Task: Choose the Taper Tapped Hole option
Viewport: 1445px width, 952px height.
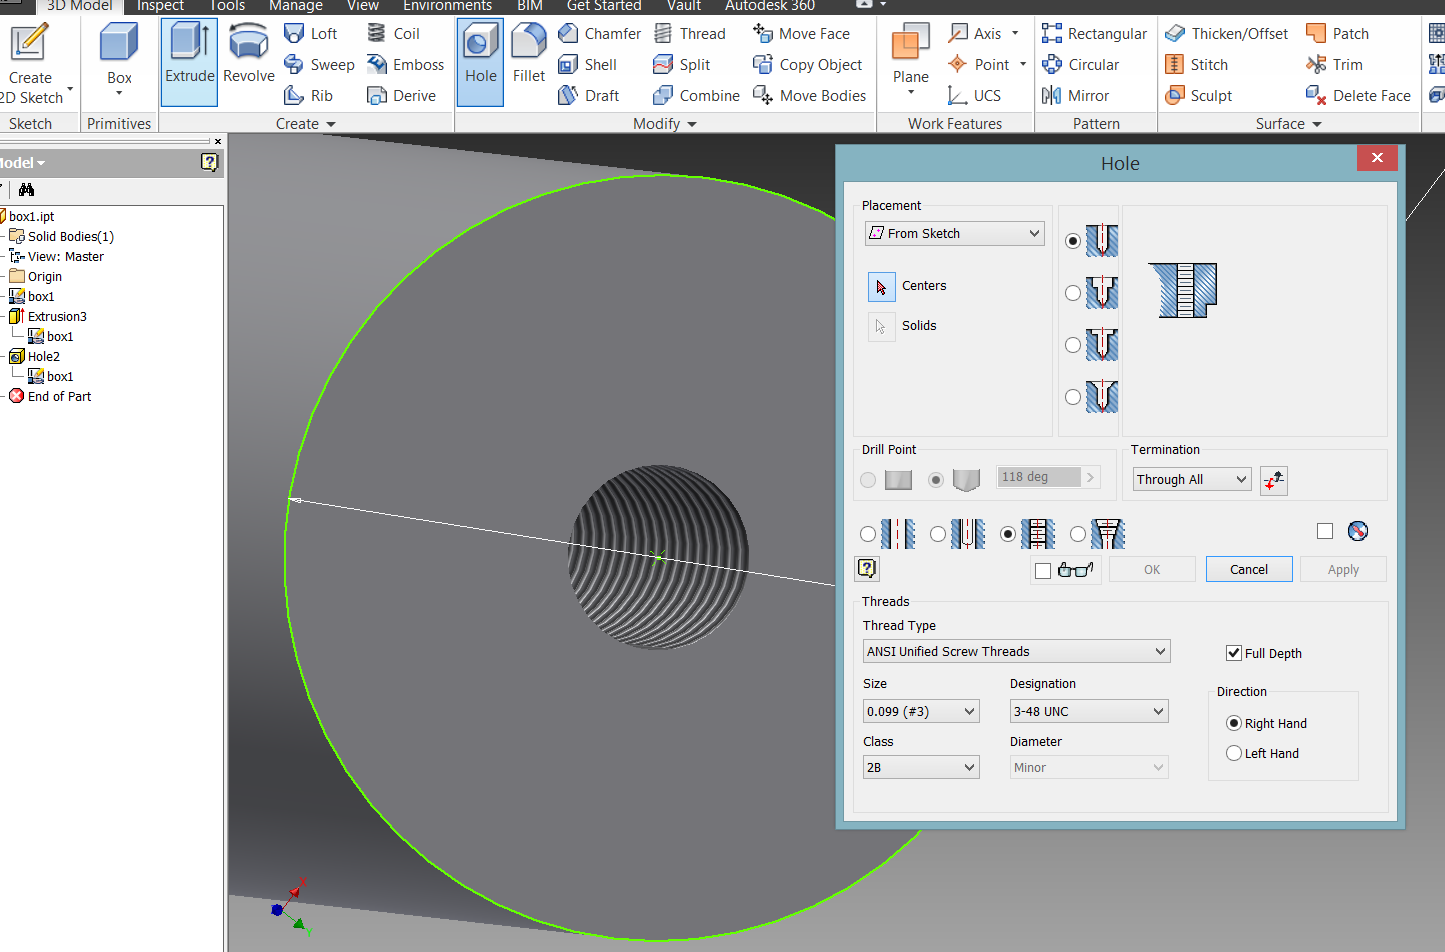Action: tap(1078, 534)
